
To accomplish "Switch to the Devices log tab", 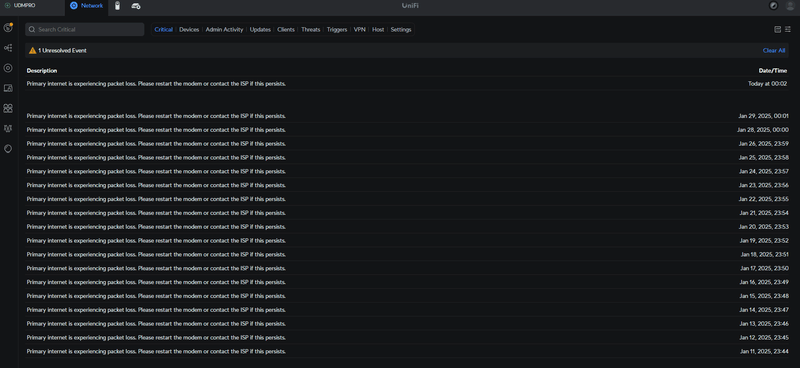I will click(x=189, y=30).
